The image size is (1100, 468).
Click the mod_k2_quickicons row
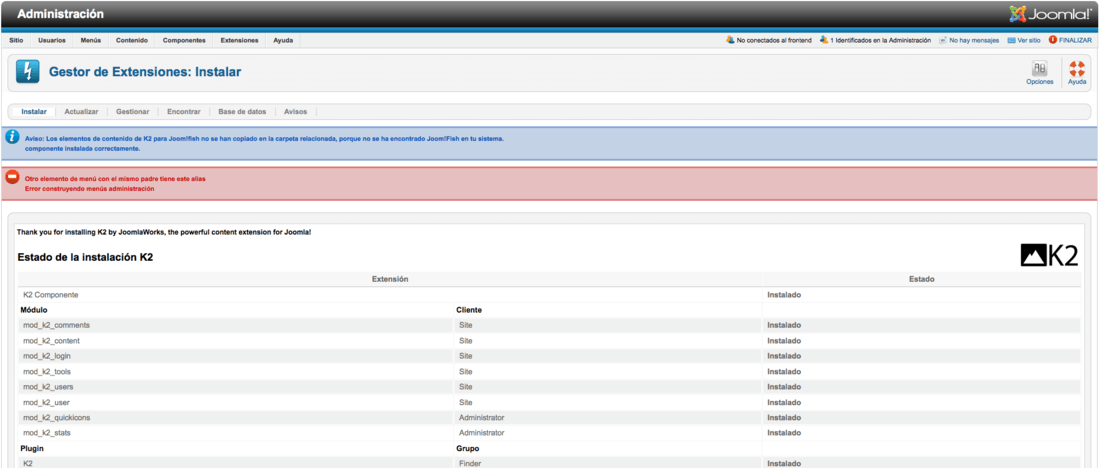point(549,417)
